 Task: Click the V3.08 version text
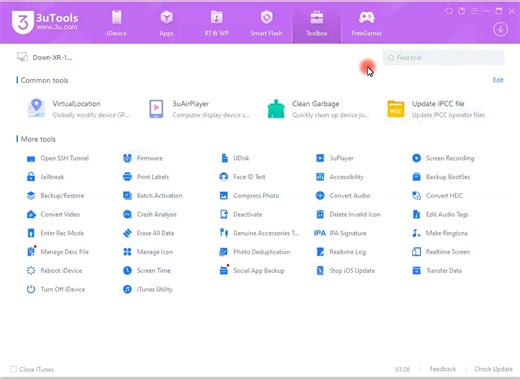pos(402,369)
